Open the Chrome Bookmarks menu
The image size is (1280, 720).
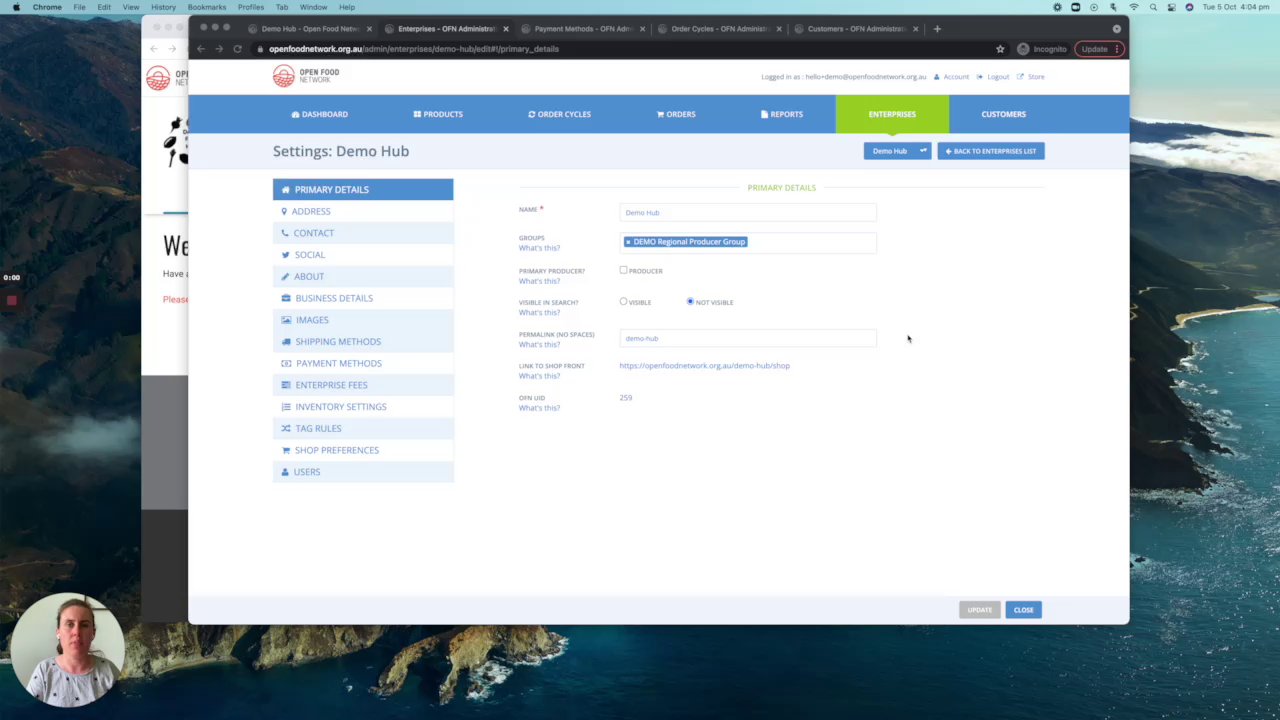coord(207,7)
